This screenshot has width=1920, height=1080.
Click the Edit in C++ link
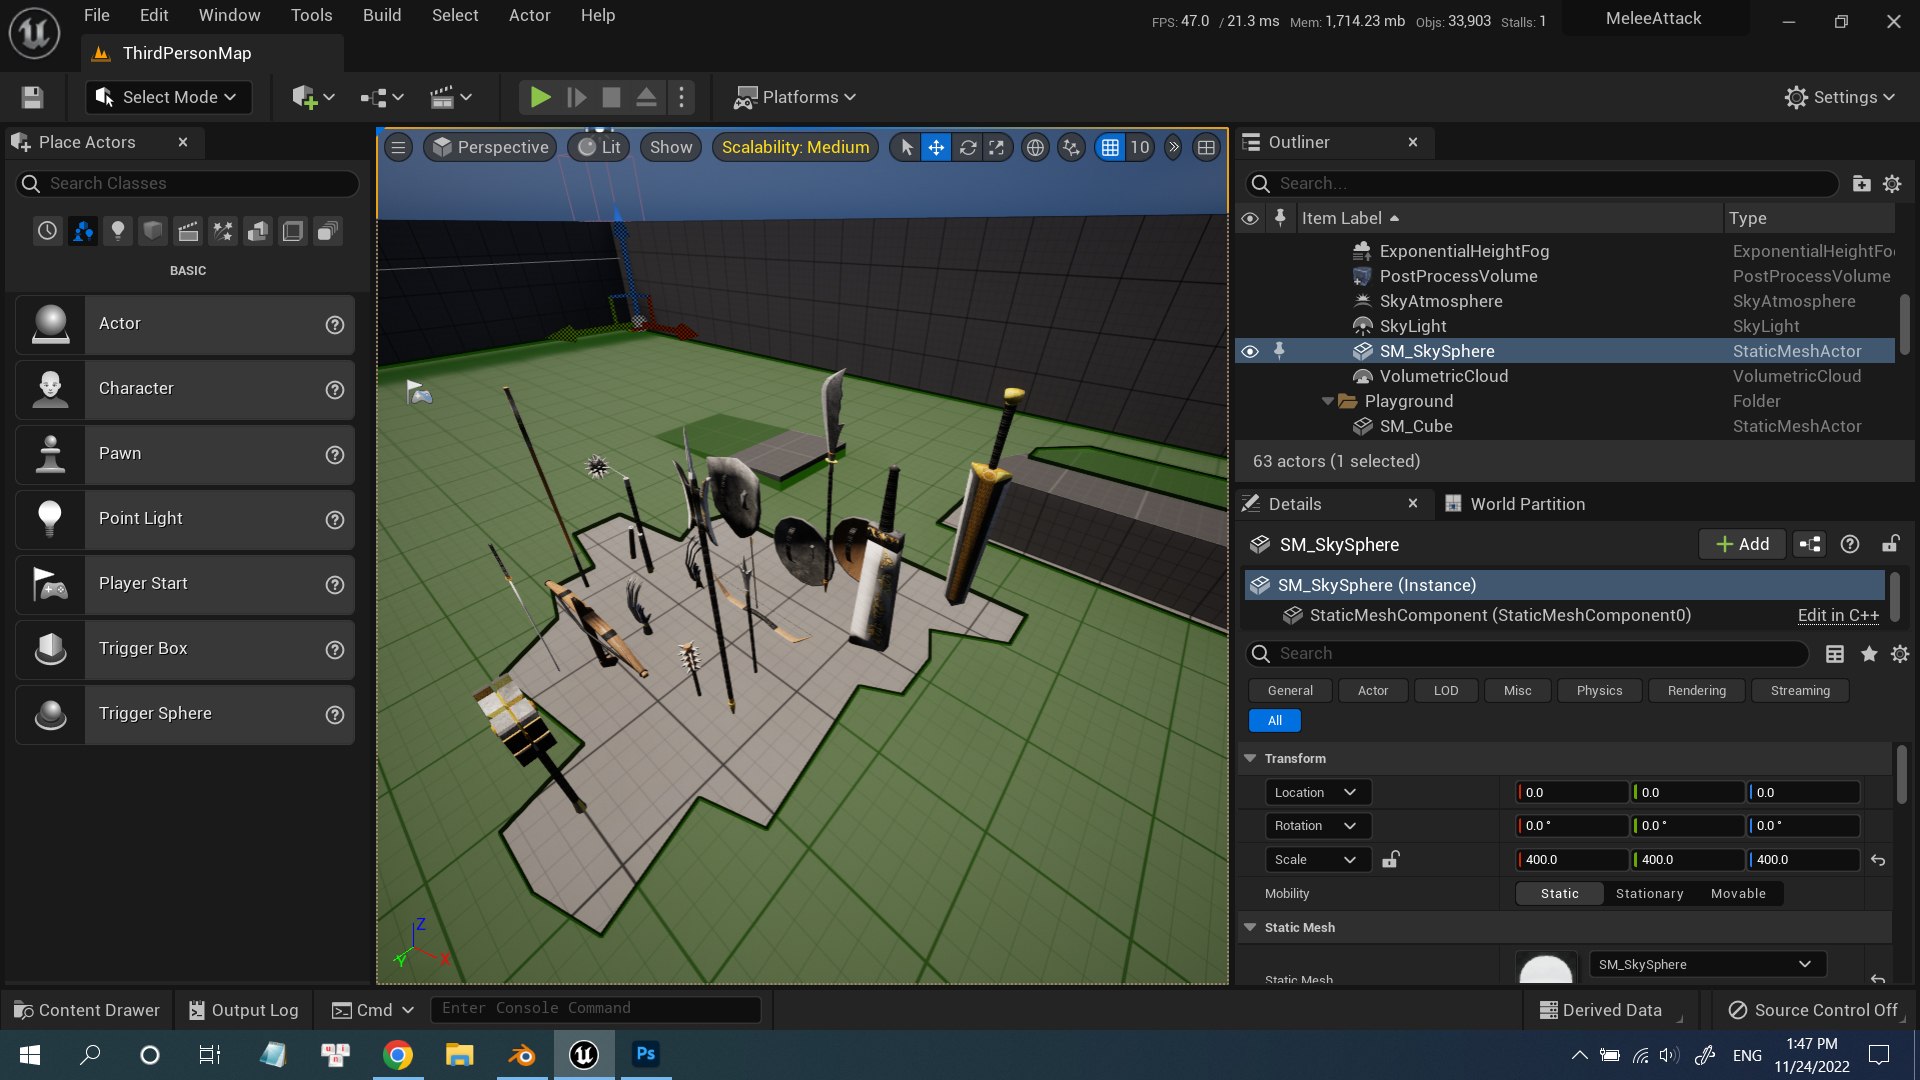coord(1838,616)
